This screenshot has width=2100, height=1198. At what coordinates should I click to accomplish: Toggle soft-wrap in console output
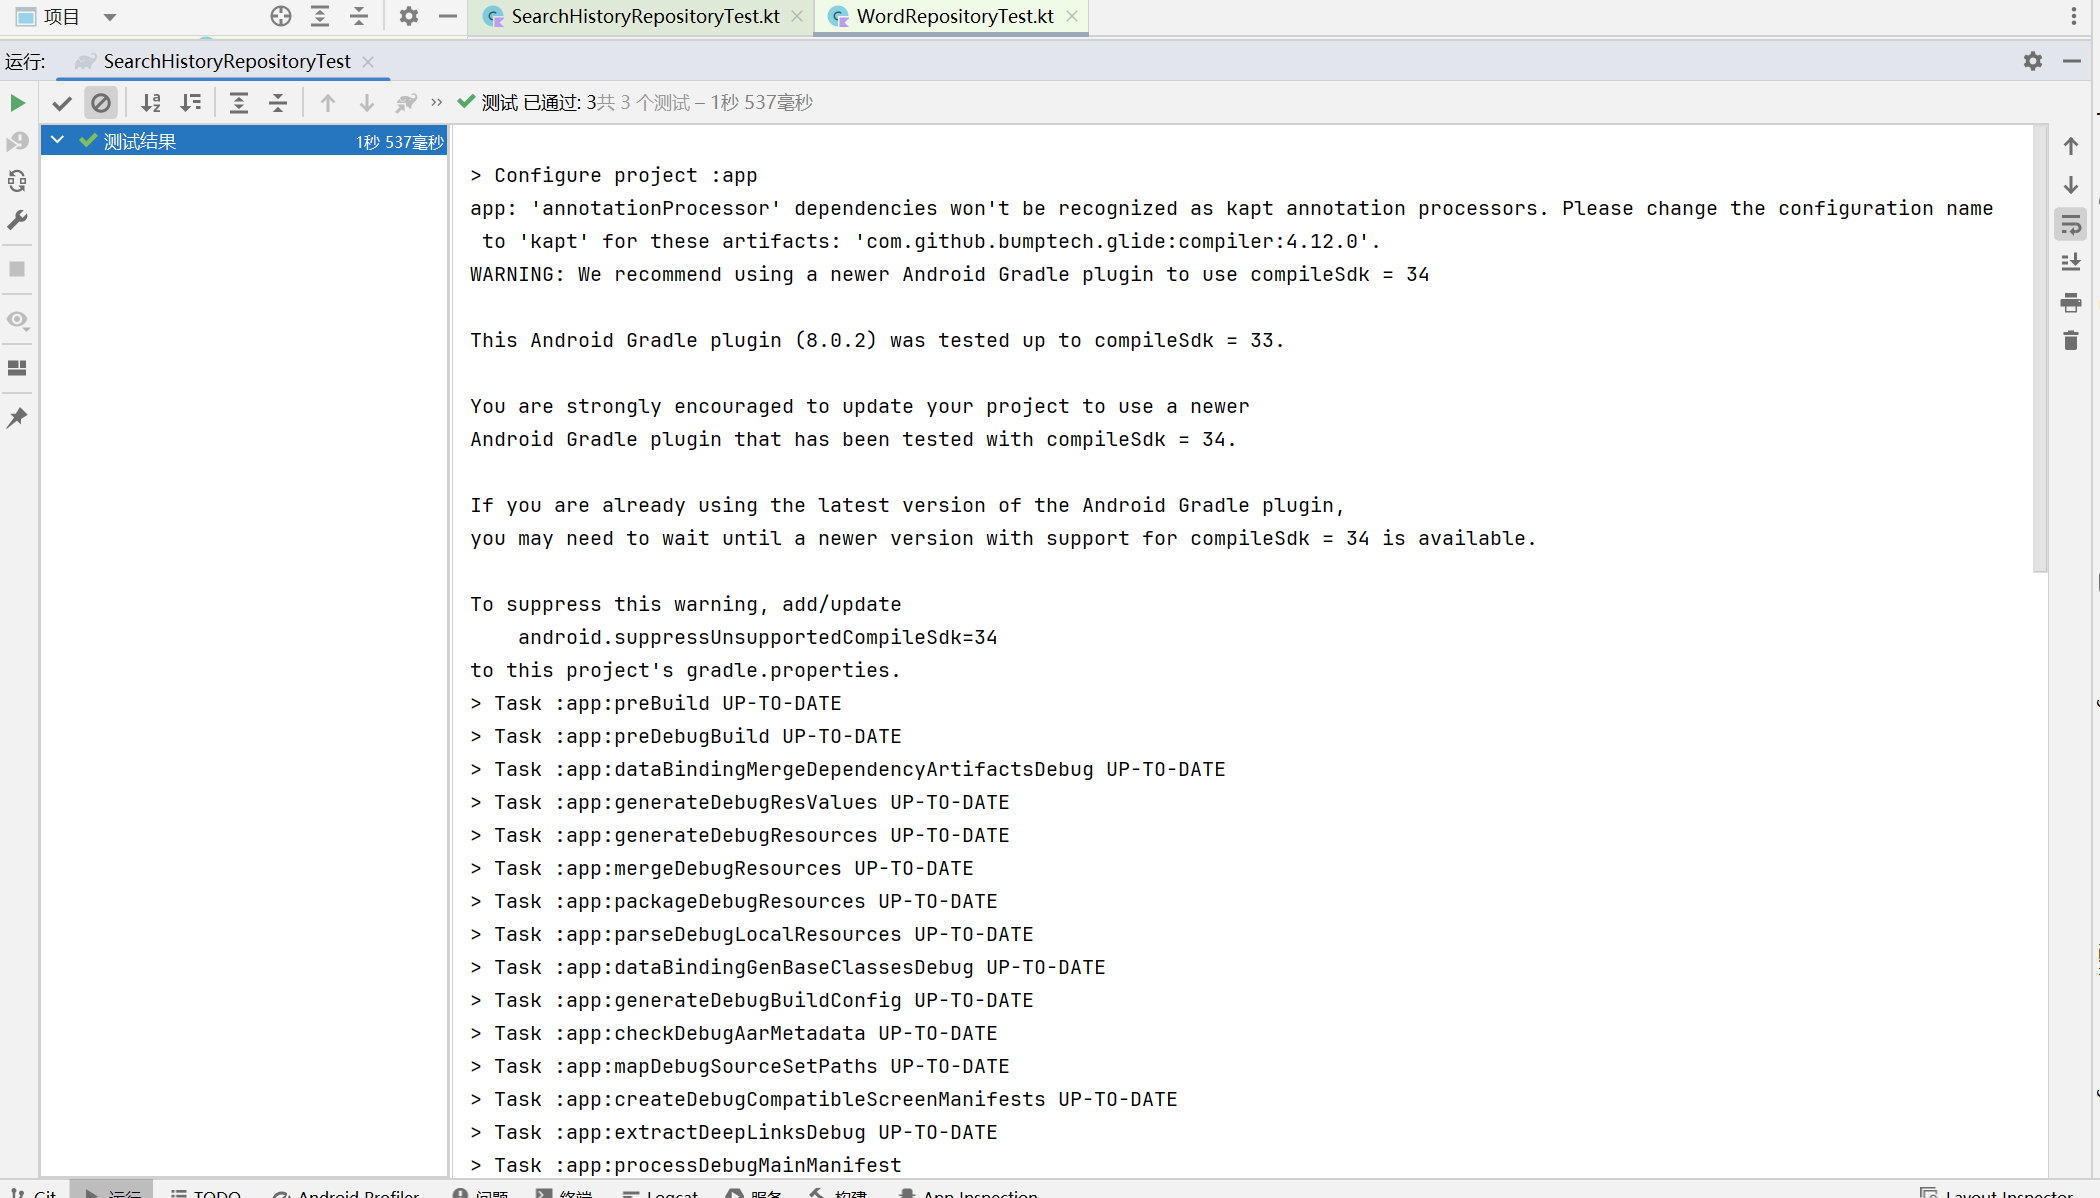(x=2070, y=225)
